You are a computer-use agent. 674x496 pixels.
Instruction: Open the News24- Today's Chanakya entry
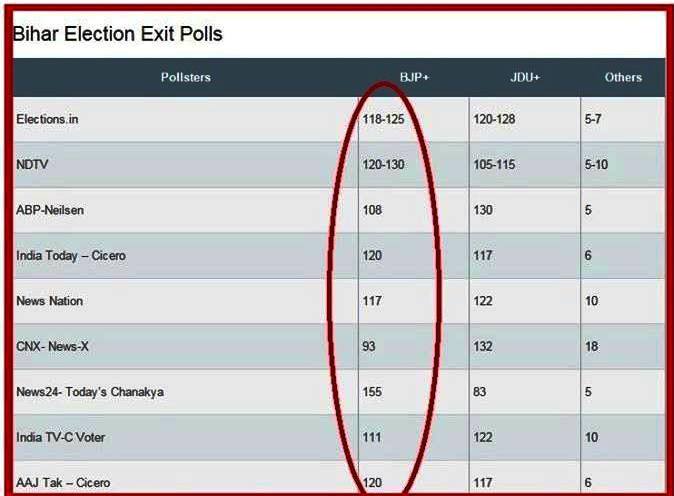point(90,392)
